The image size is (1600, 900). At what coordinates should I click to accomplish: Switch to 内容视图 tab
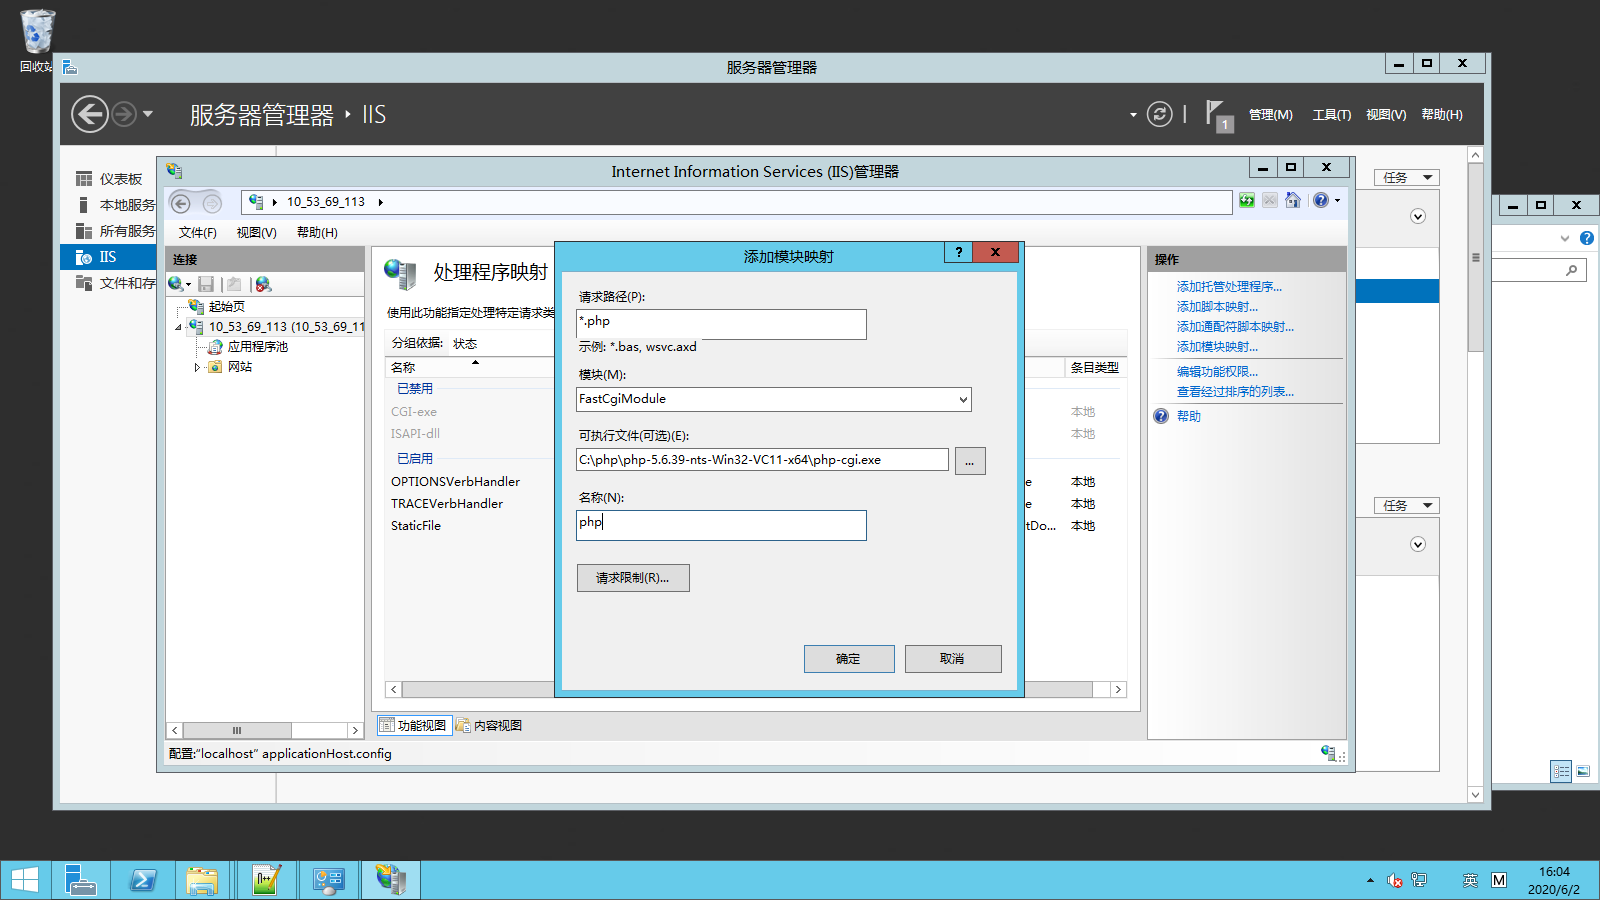click(490, 726)
